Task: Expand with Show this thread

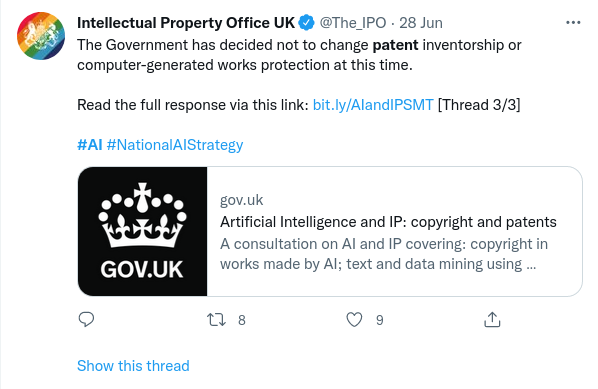Action: 133,366
